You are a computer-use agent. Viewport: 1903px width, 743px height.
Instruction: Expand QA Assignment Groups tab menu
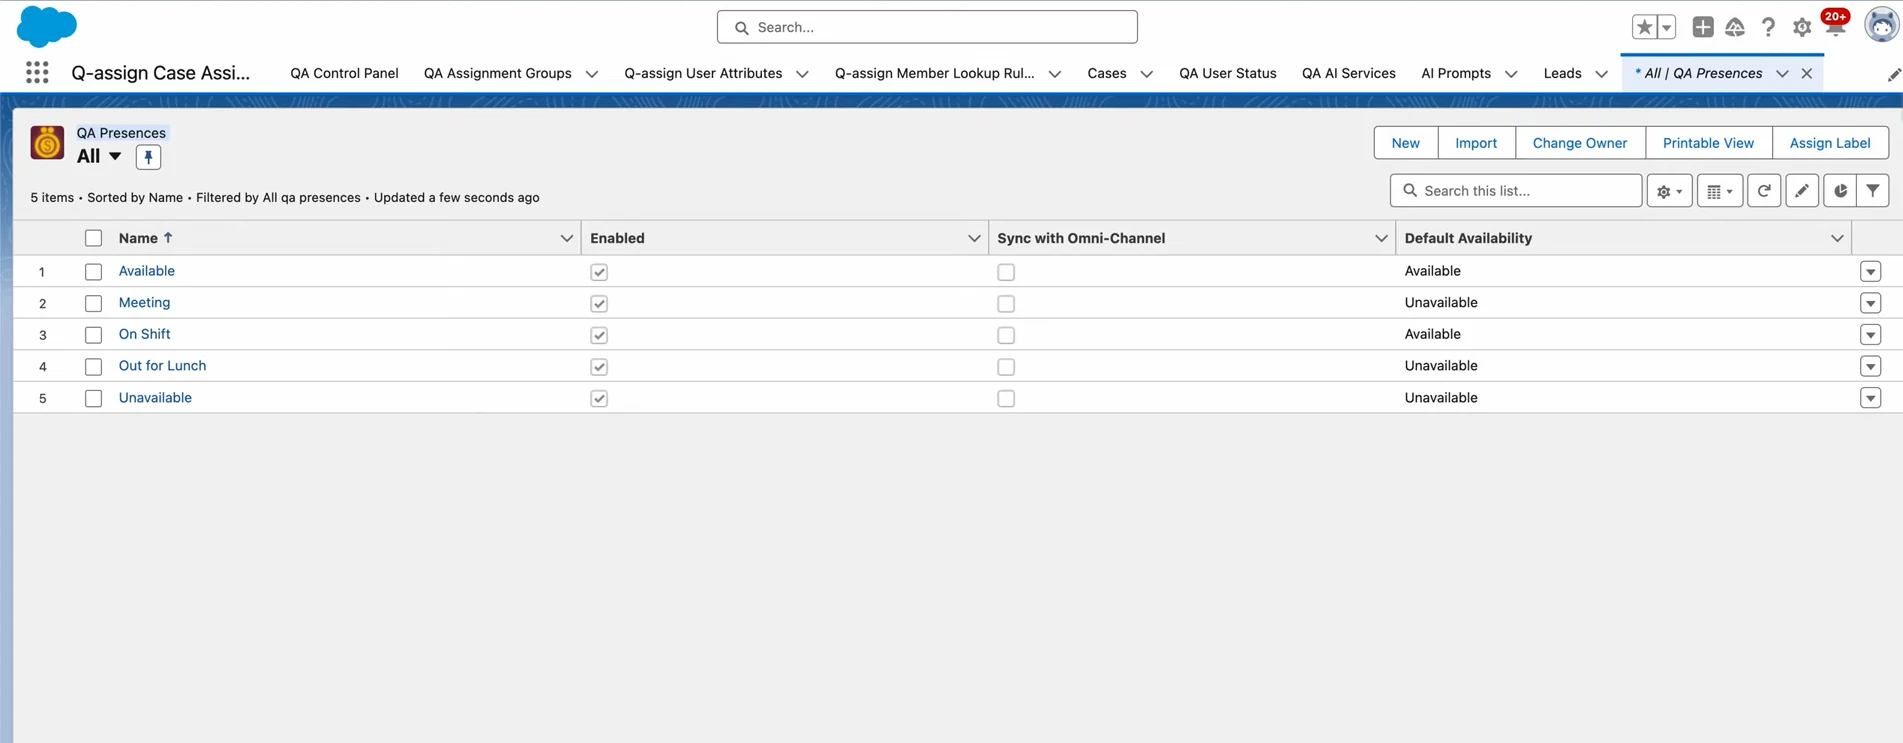[592, 74]
